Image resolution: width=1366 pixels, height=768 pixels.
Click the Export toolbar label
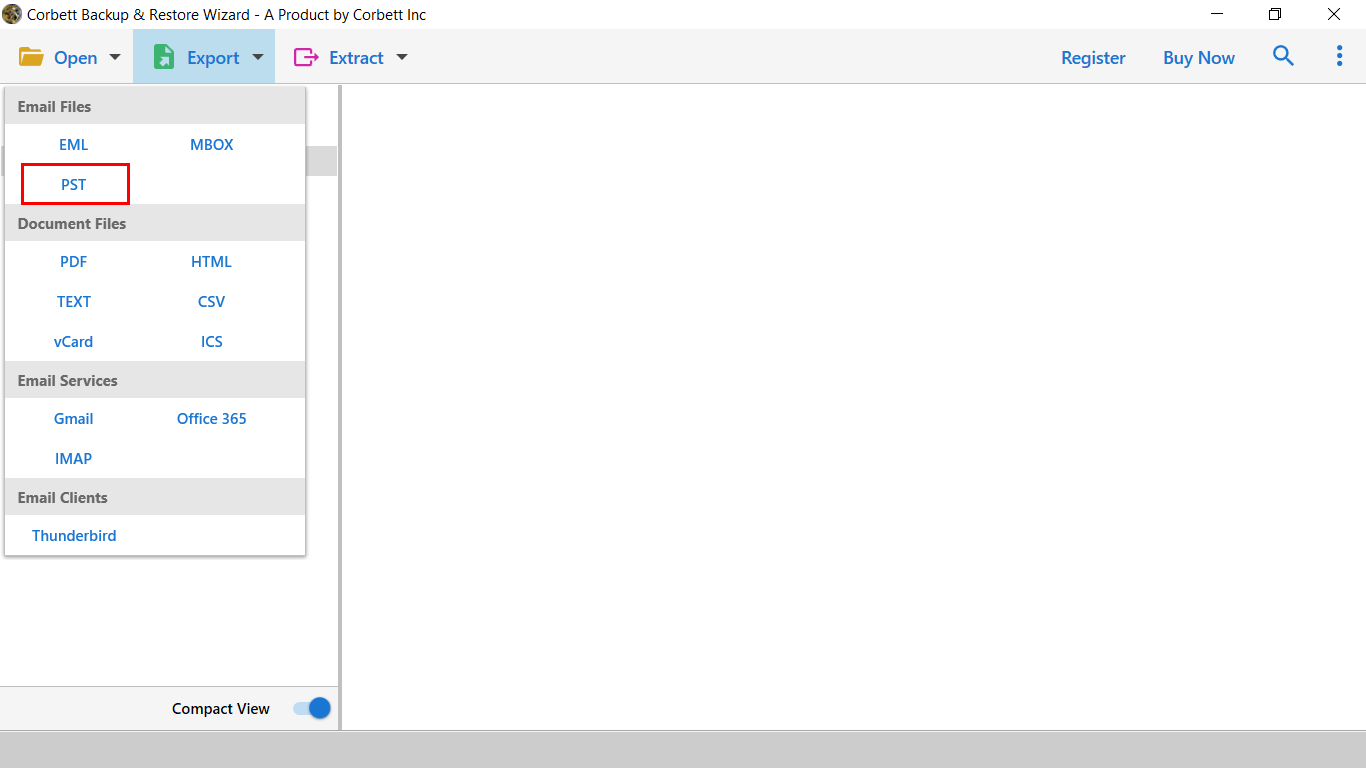pyautogui.click(x=213, y=58)
